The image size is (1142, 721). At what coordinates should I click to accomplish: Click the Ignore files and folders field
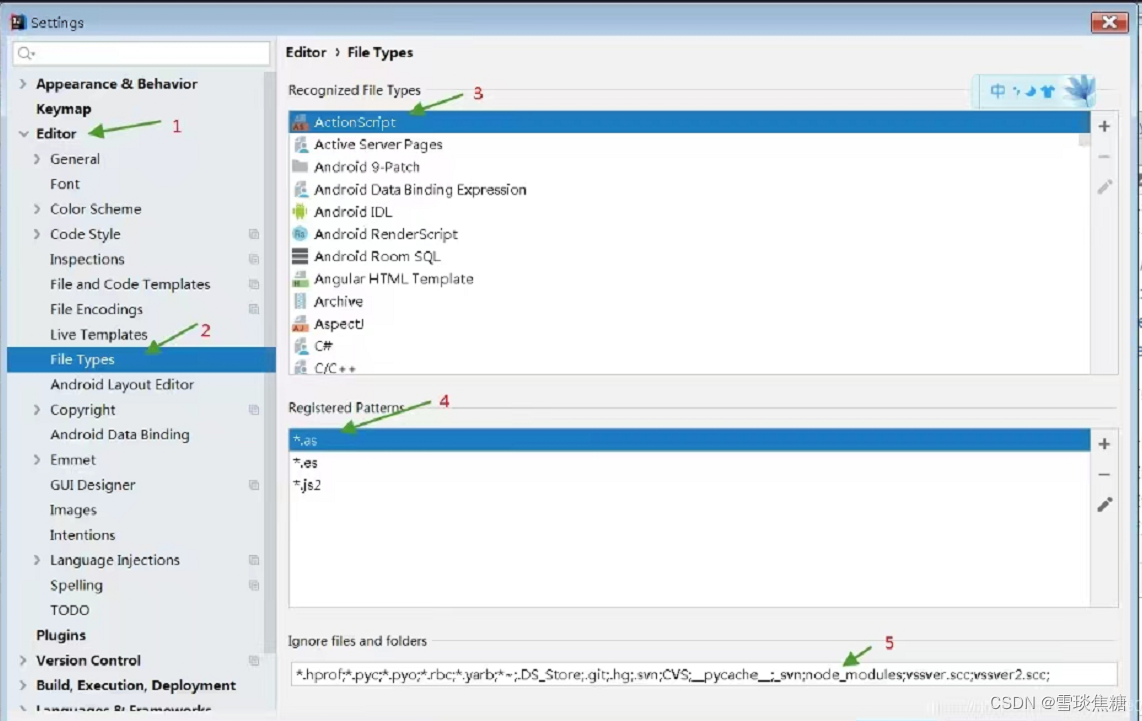(704, 674)
